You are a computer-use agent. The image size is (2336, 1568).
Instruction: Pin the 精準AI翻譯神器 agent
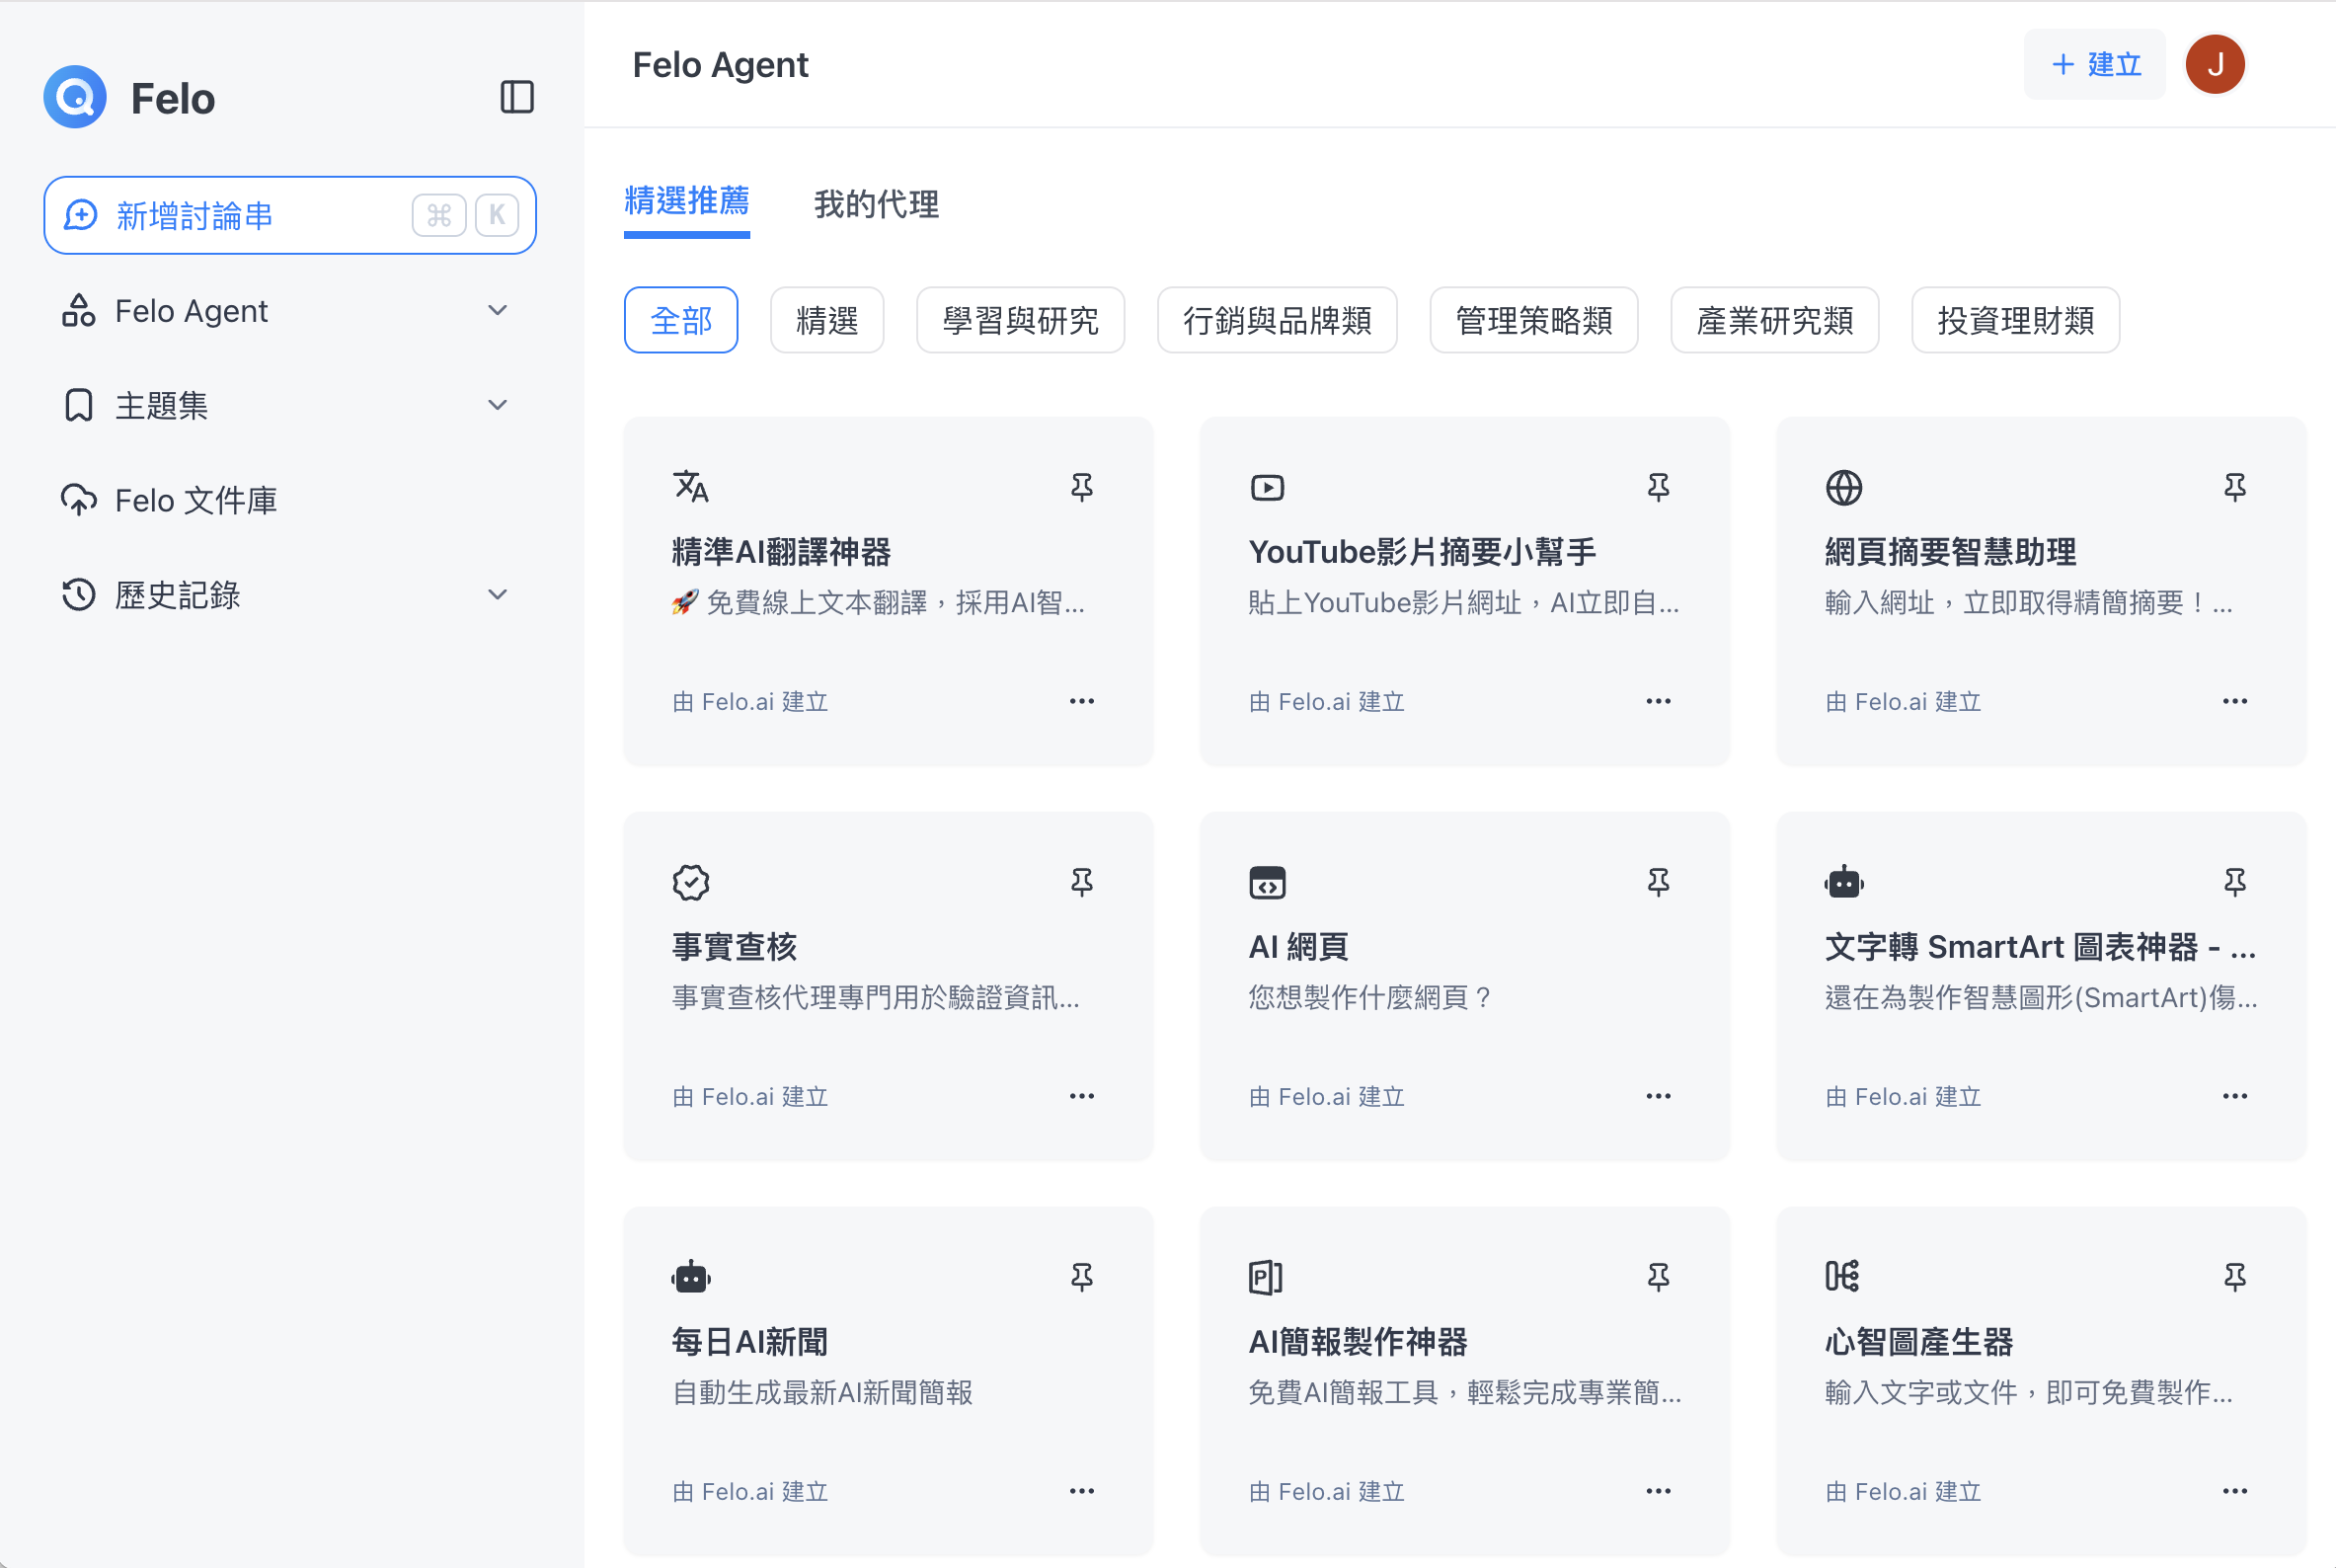point(1081,487)
